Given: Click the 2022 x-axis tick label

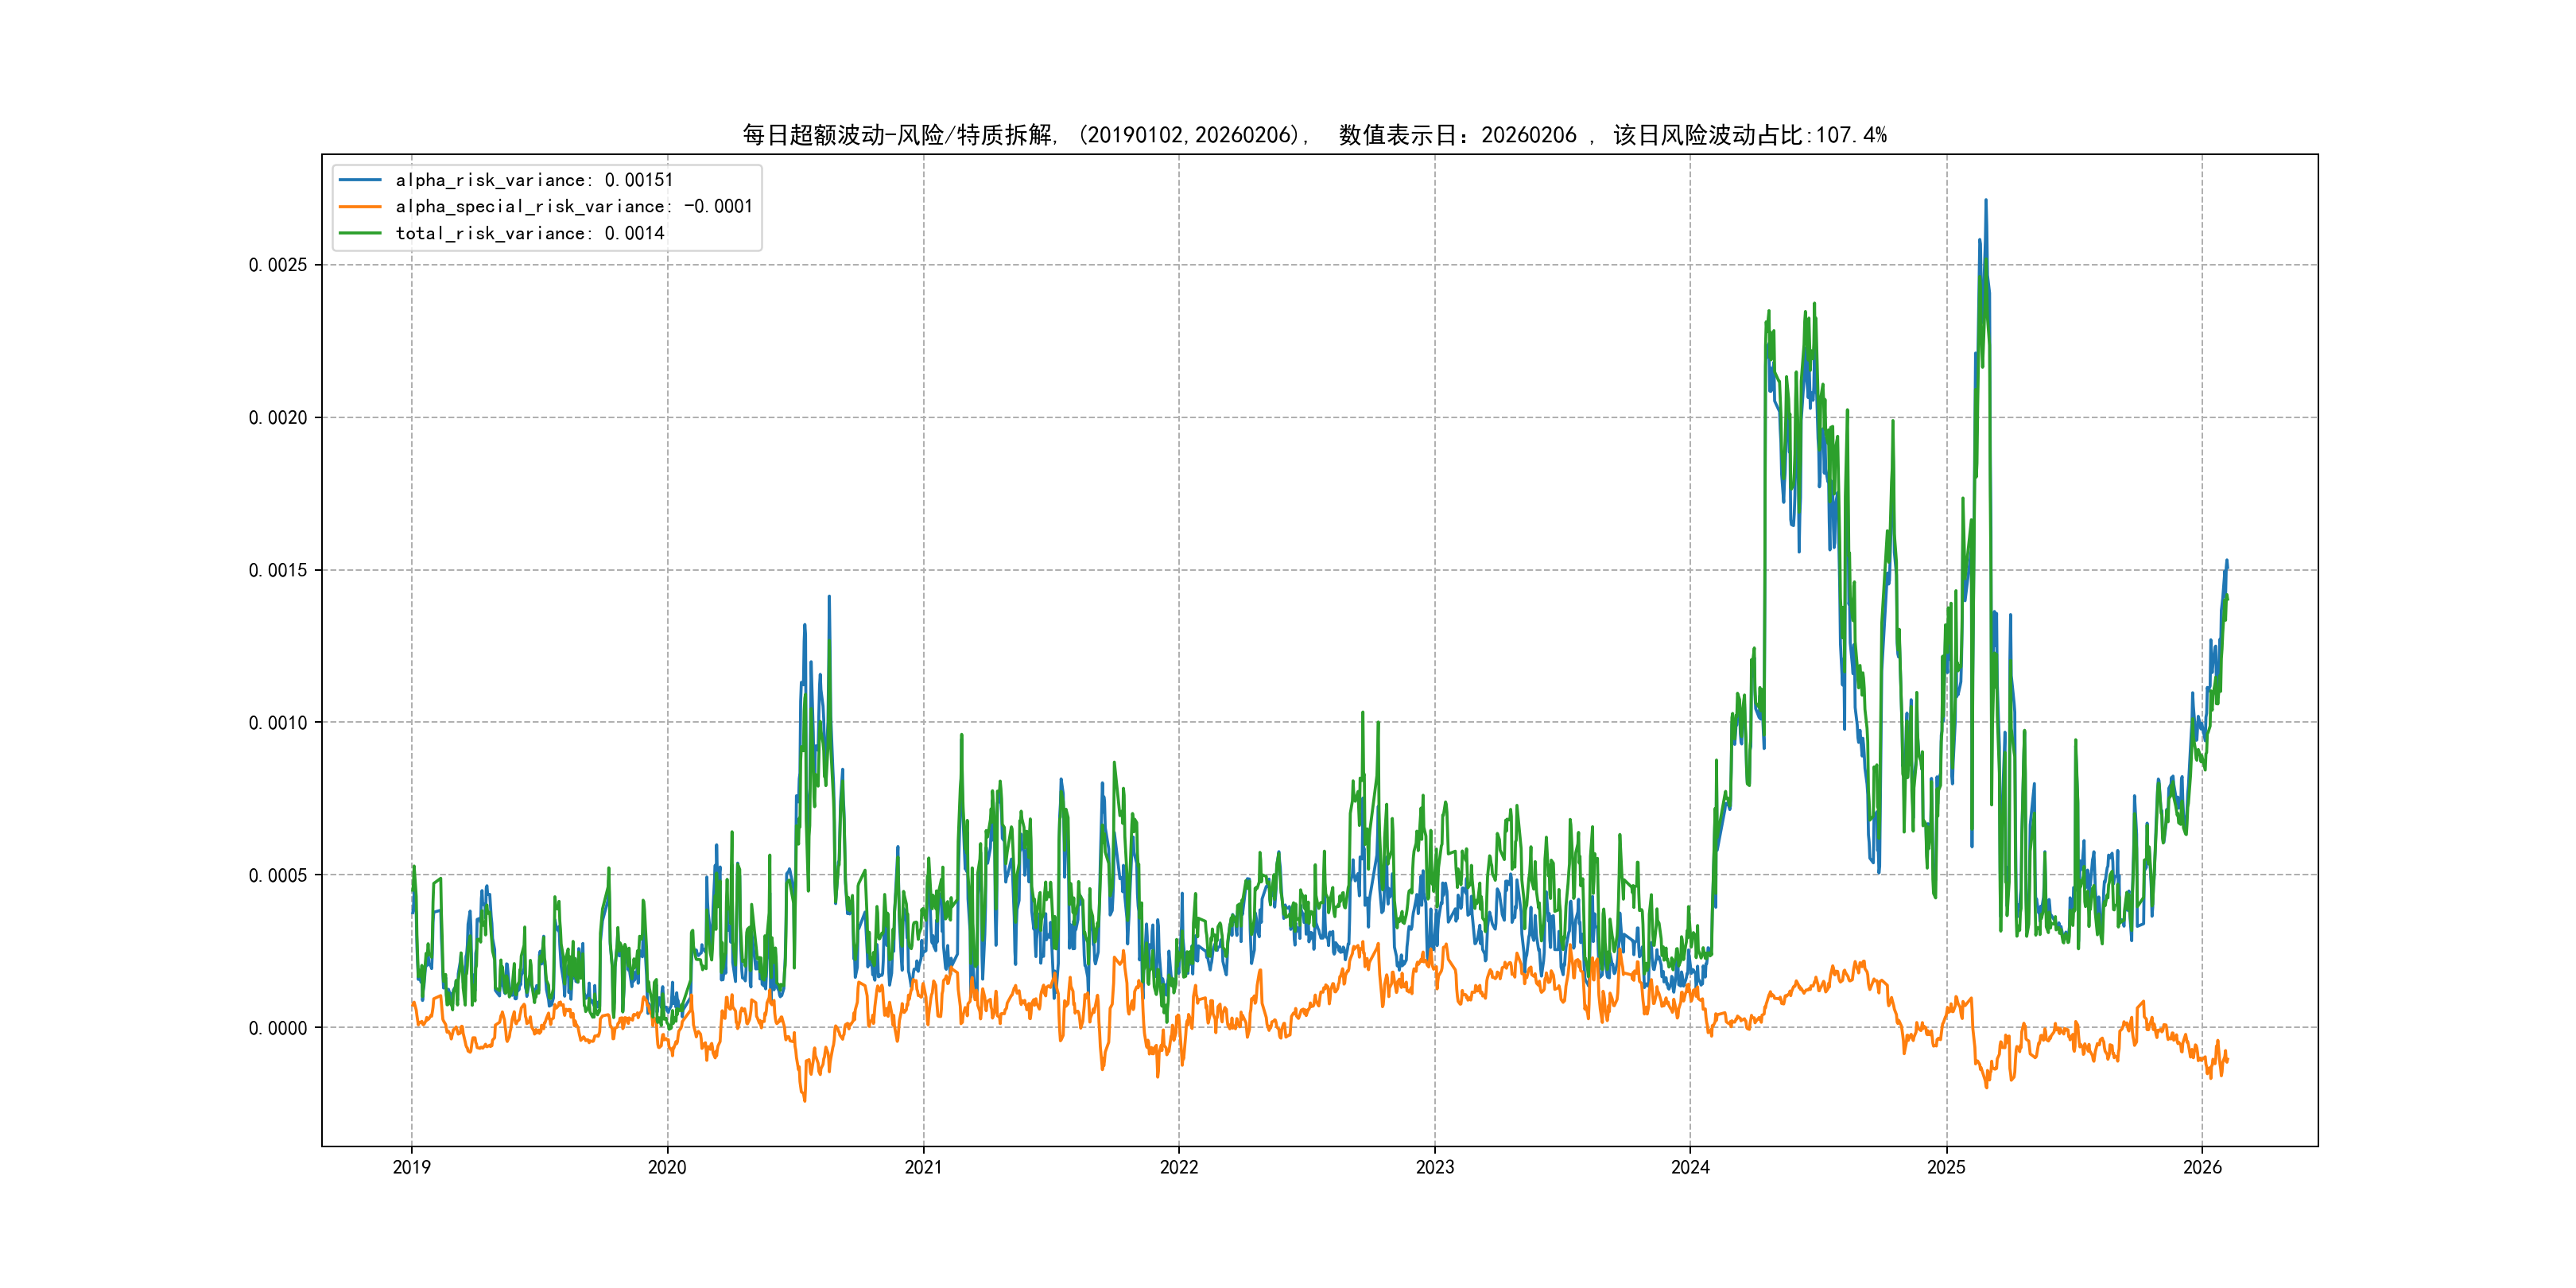Looking at the screenshot, I should click(x=1178, y=1167).
